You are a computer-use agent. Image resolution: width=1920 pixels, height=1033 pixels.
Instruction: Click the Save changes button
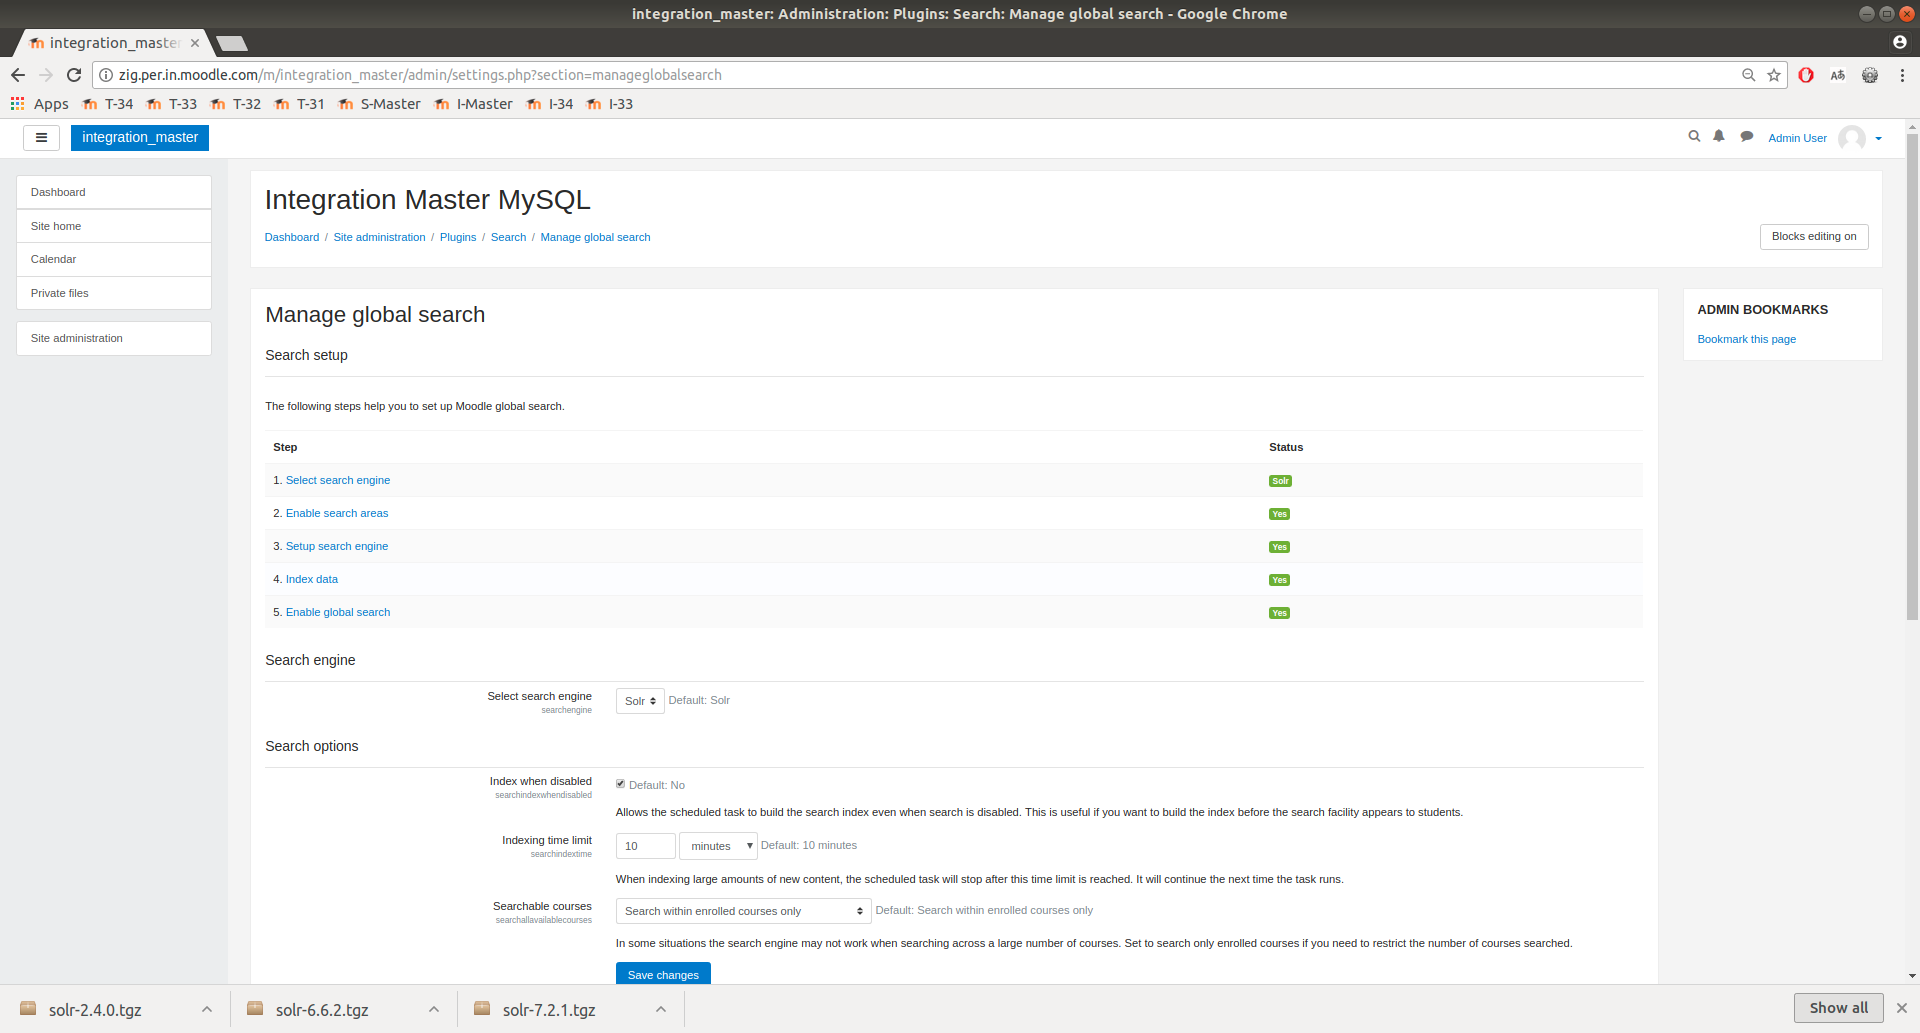663,974
